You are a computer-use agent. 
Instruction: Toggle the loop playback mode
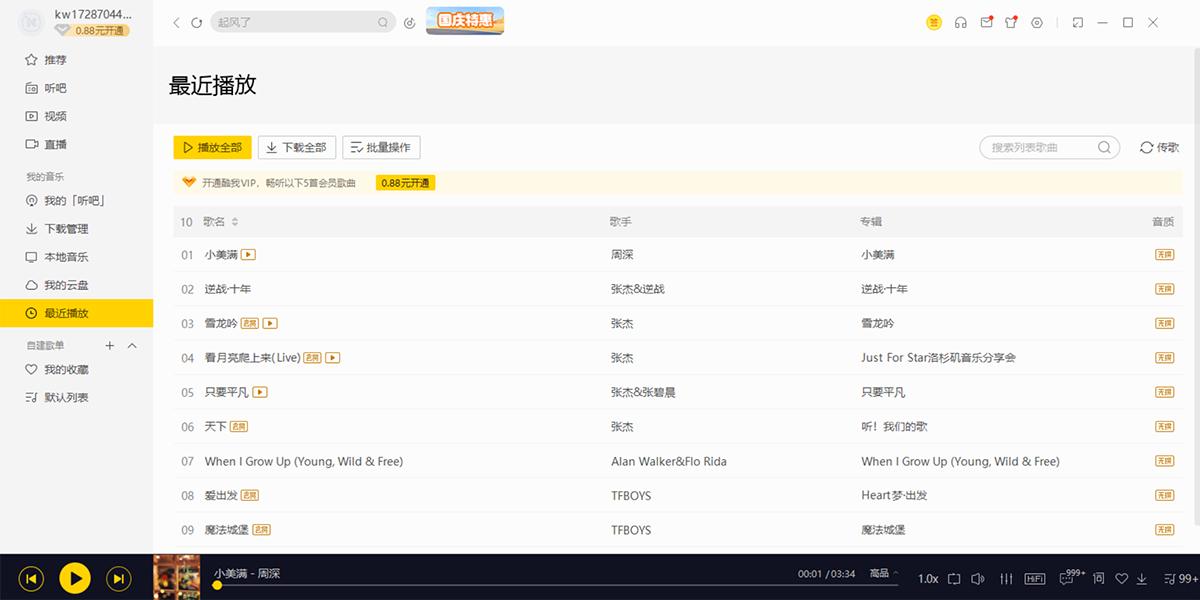954,579
